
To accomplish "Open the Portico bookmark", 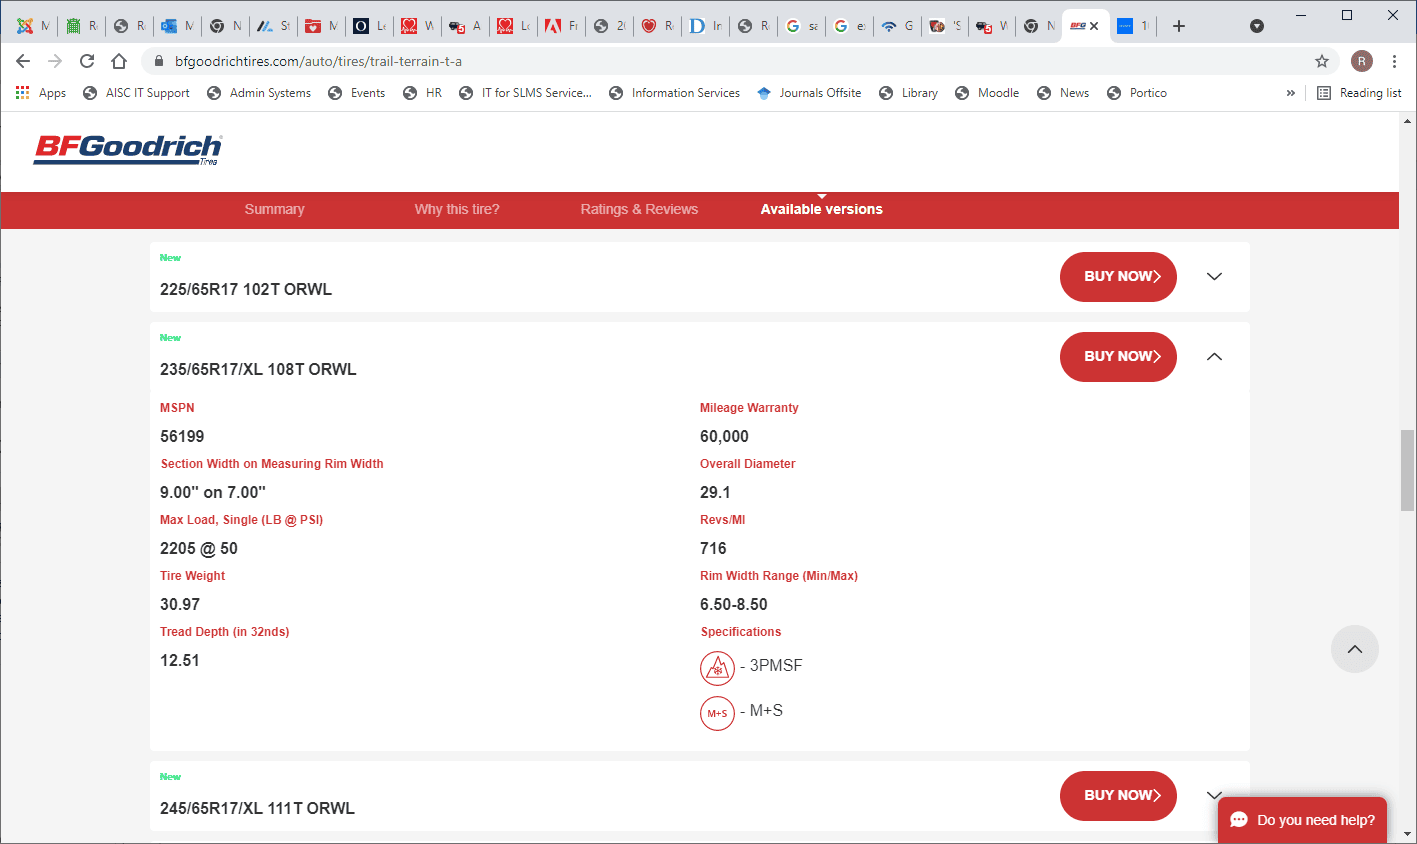I will (1137, 93).
